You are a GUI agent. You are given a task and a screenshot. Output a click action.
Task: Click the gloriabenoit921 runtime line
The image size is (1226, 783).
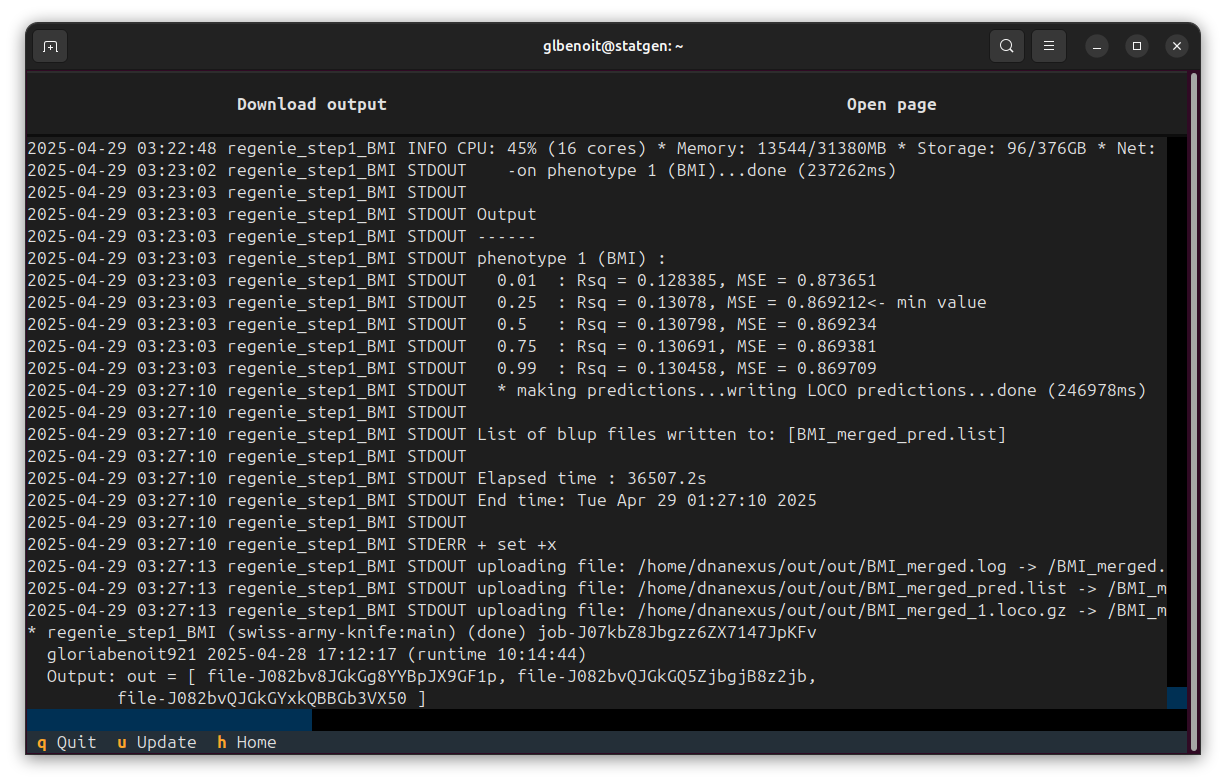[x=317, y=654]
